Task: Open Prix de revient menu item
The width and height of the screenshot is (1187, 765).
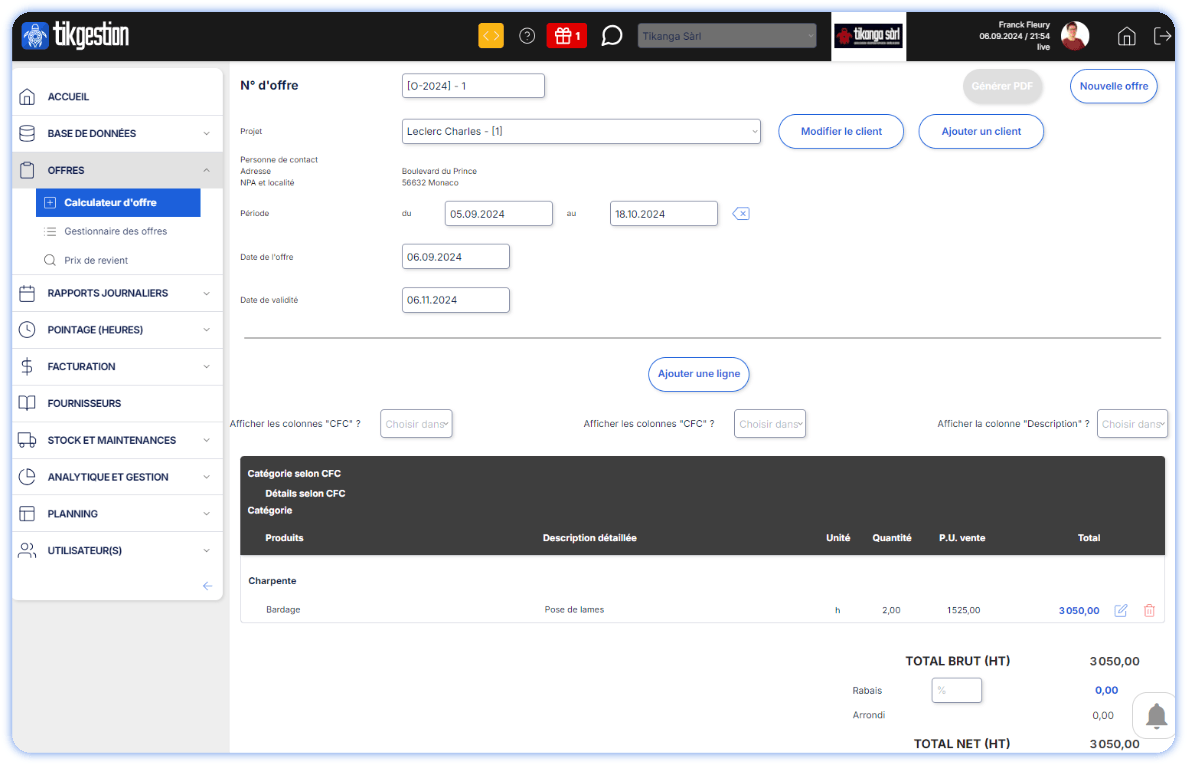Action: tap(96, 260)
